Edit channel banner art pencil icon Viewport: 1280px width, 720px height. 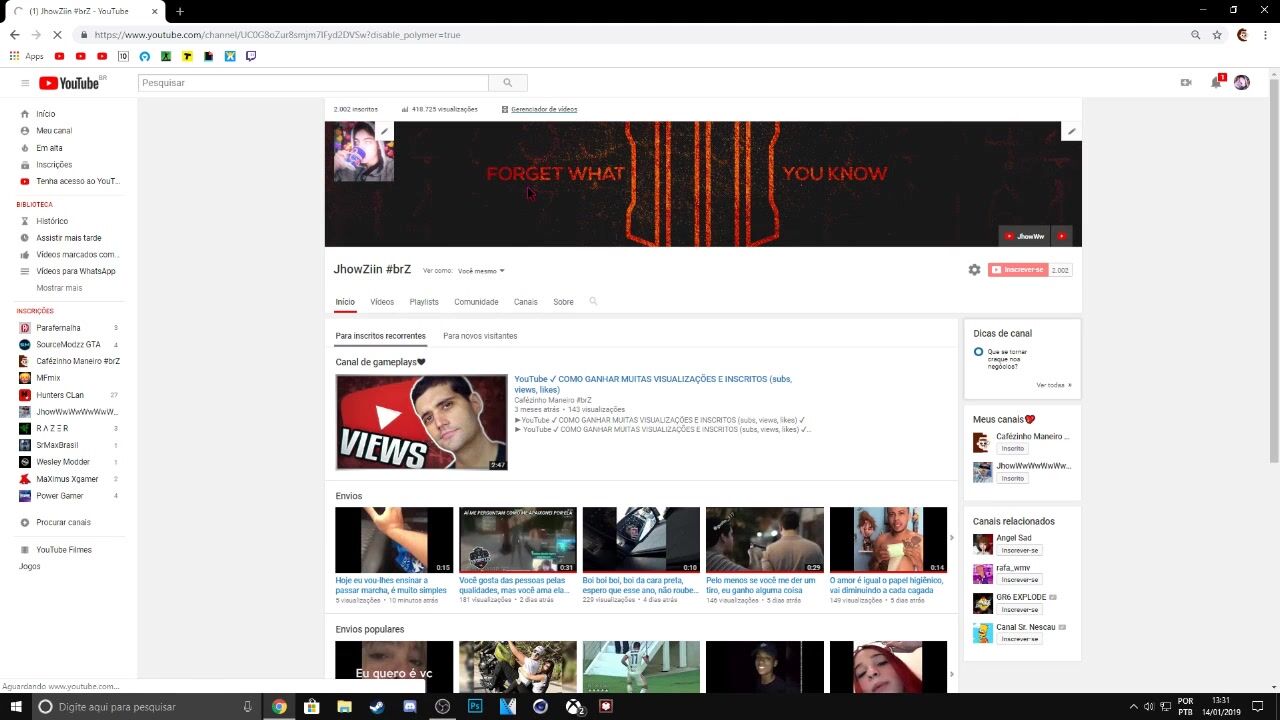[1071, 131]
